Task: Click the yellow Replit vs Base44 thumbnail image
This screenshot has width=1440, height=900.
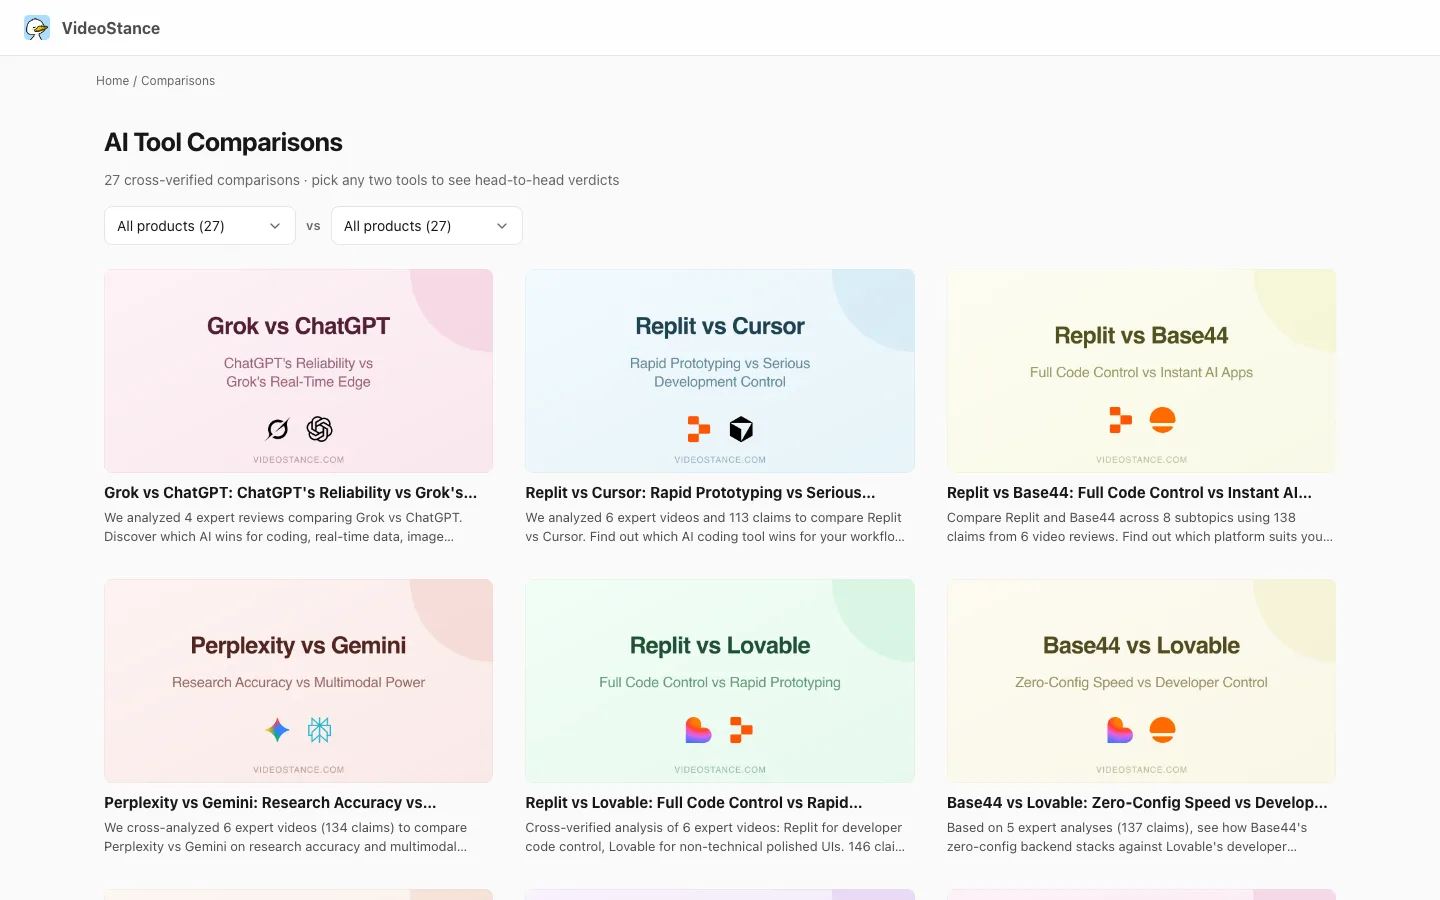Action: click(x=1141, y=371)
